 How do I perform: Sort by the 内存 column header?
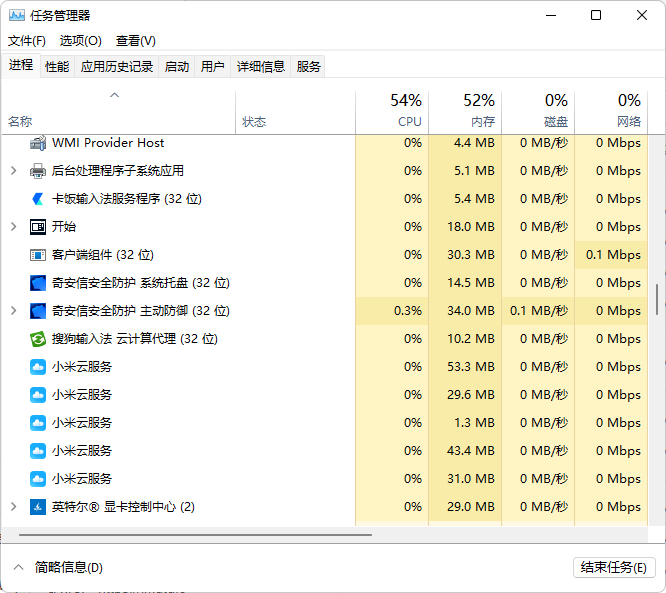465,112
